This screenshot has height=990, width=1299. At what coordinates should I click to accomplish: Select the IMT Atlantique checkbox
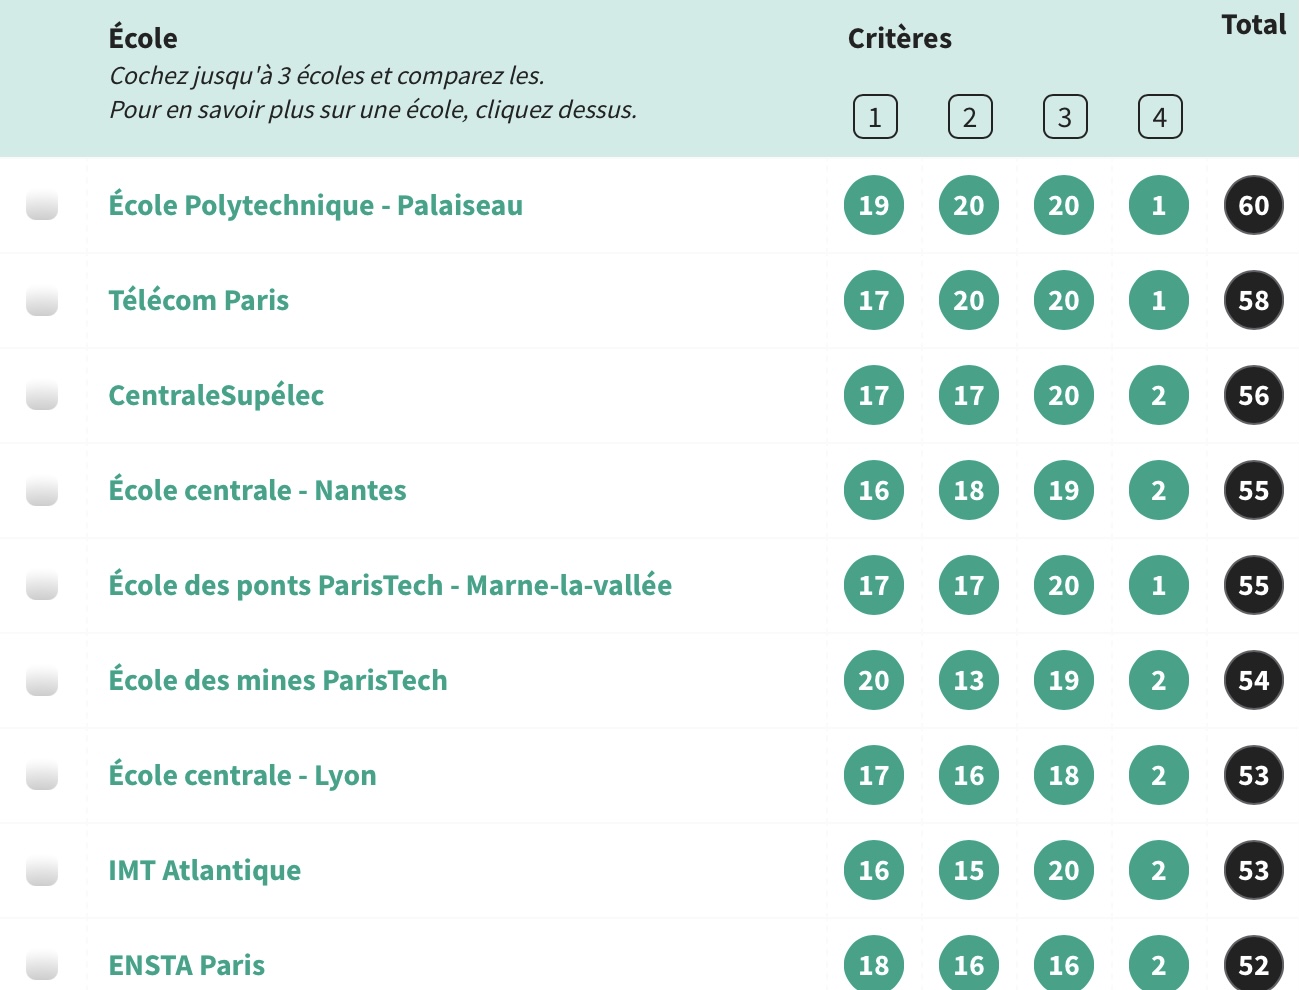[x=42, y=870]
